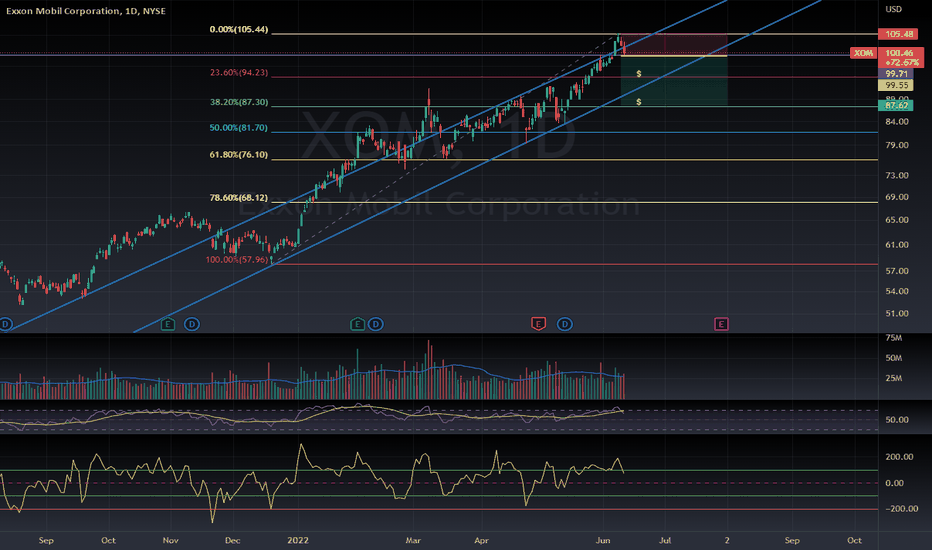Select the short position green profit zone
The image size is (932, 550).
coord(674,81)
